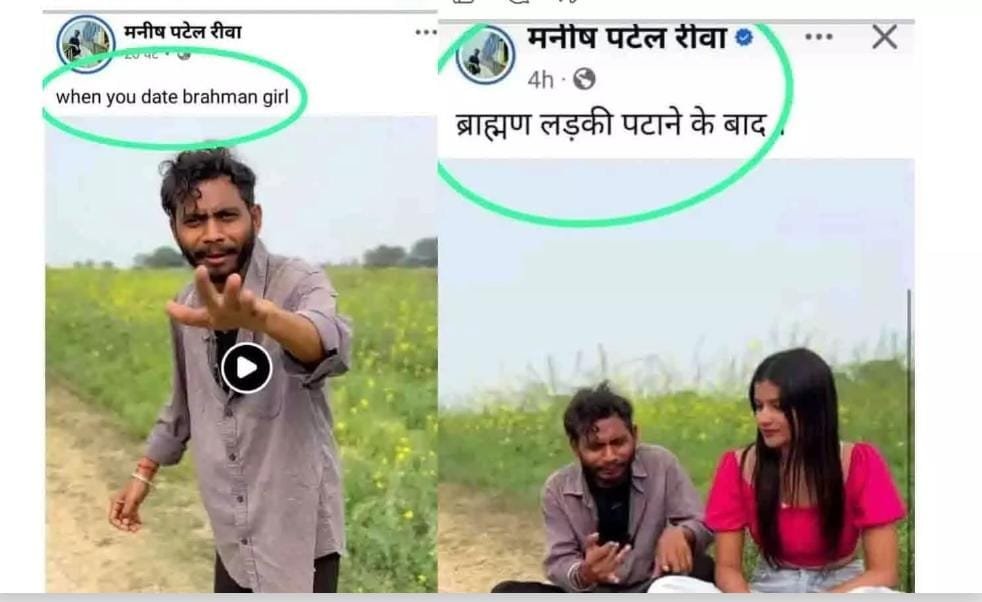Open the three-dot menu on the left post

(426, 33)
